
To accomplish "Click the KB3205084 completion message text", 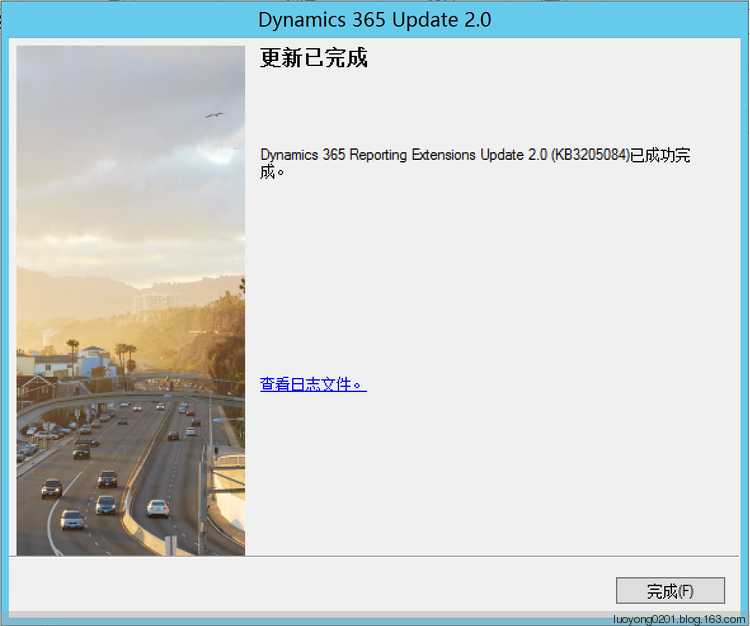I will click(475, 163).
